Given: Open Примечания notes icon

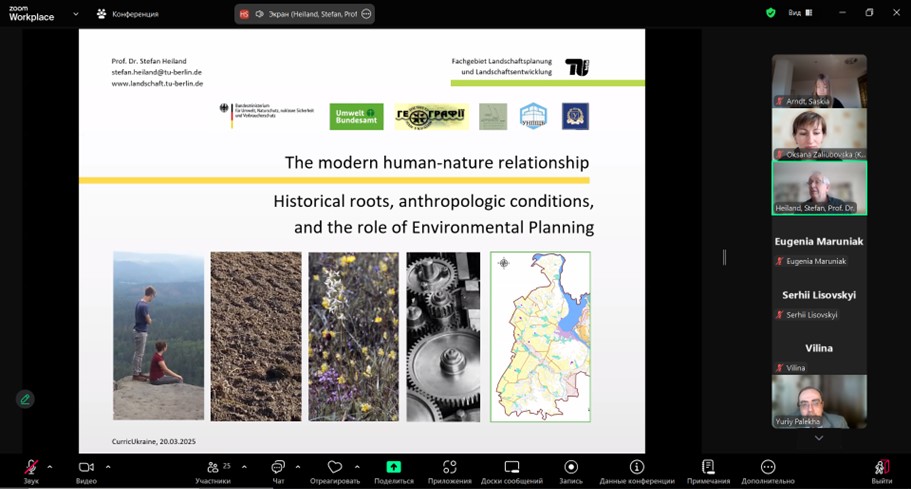Looking at the screenshot, I should pyautogui.click(x=708, y=468).
